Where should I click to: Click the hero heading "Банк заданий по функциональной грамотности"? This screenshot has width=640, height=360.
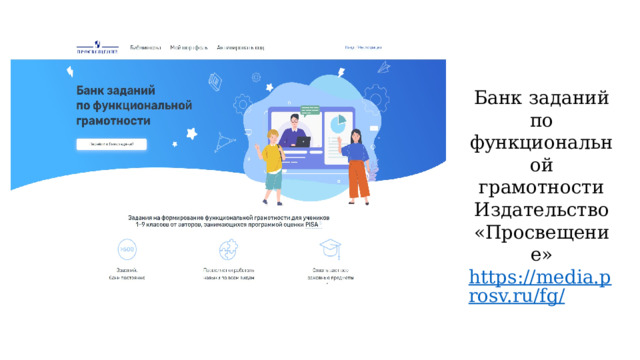[x=134, y=106]
